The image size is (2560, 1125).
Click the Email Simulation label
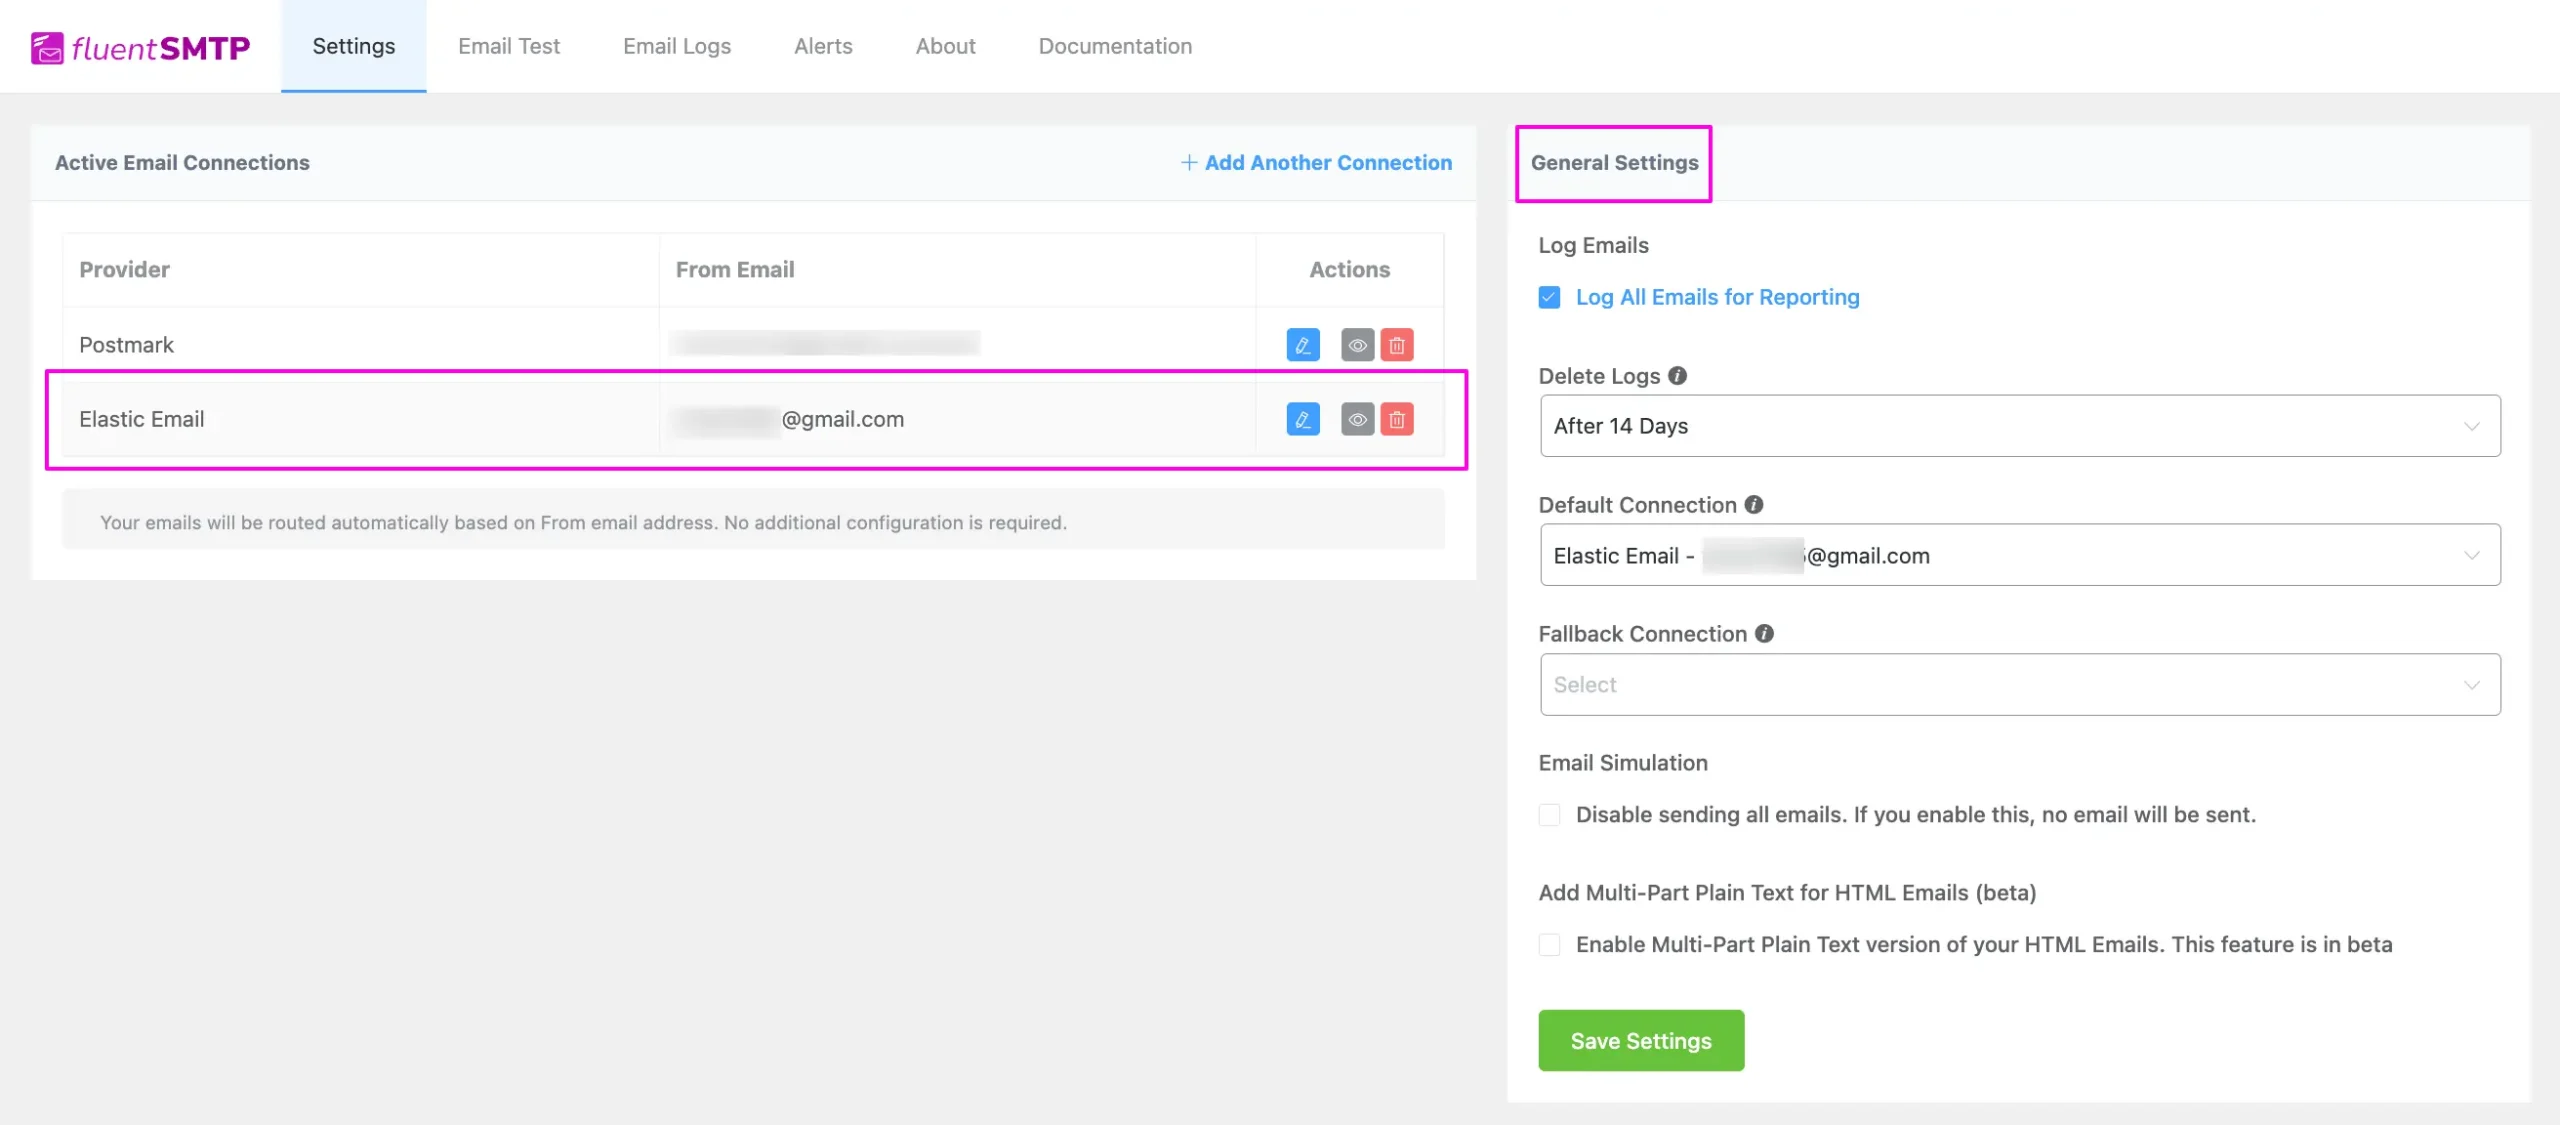tap(1623, 763)
